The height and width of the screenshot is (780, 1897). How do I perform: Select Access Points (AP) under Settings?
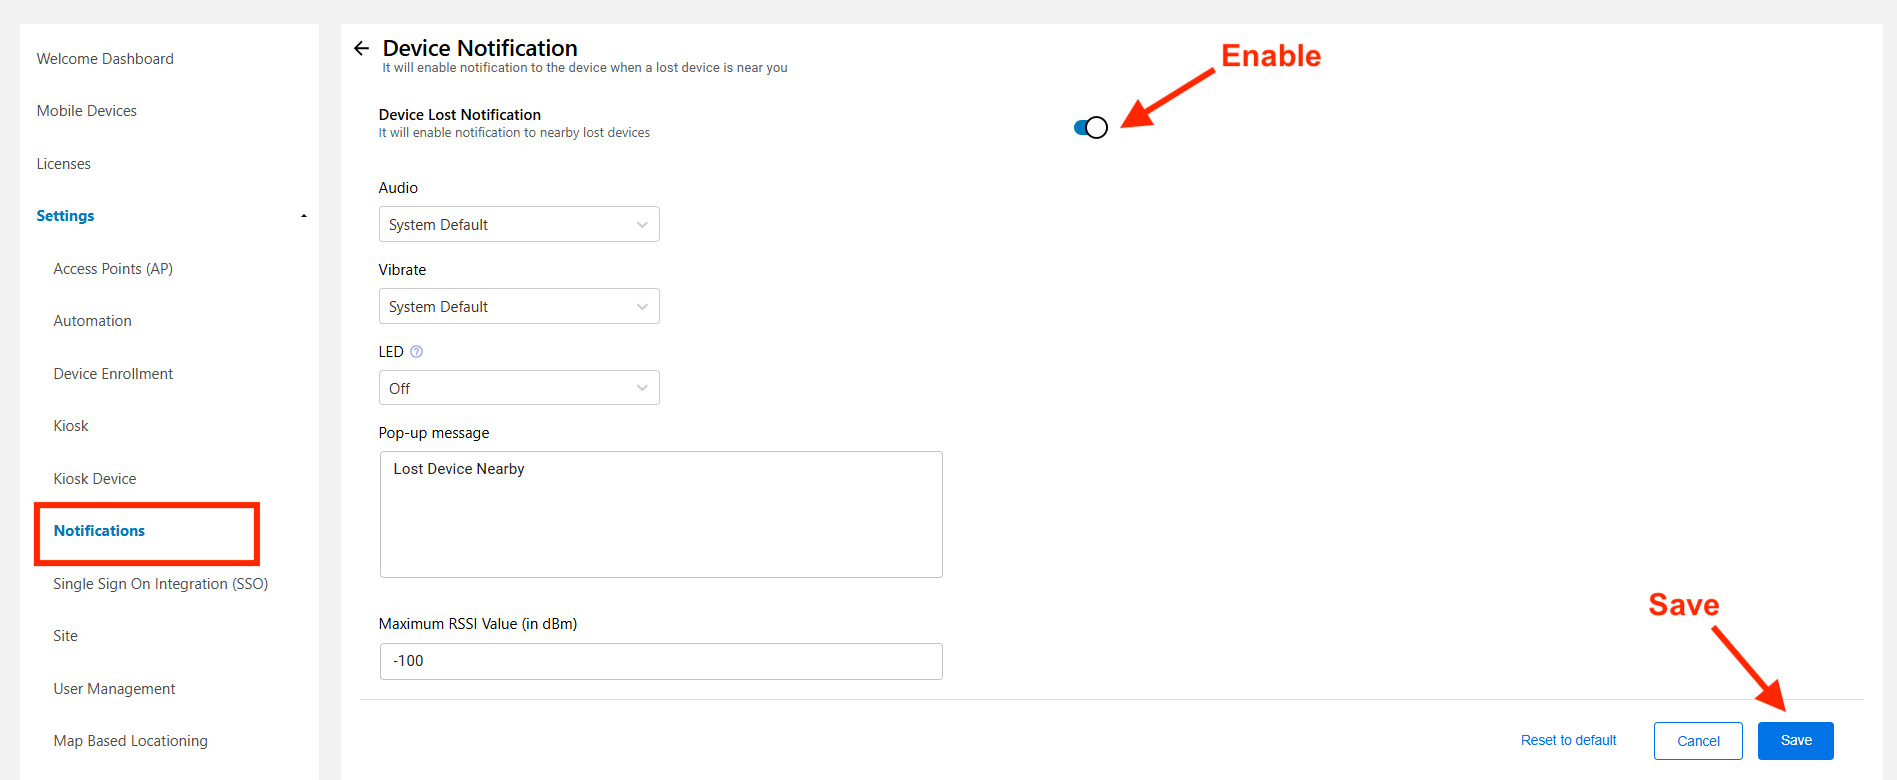pos(113,269)
